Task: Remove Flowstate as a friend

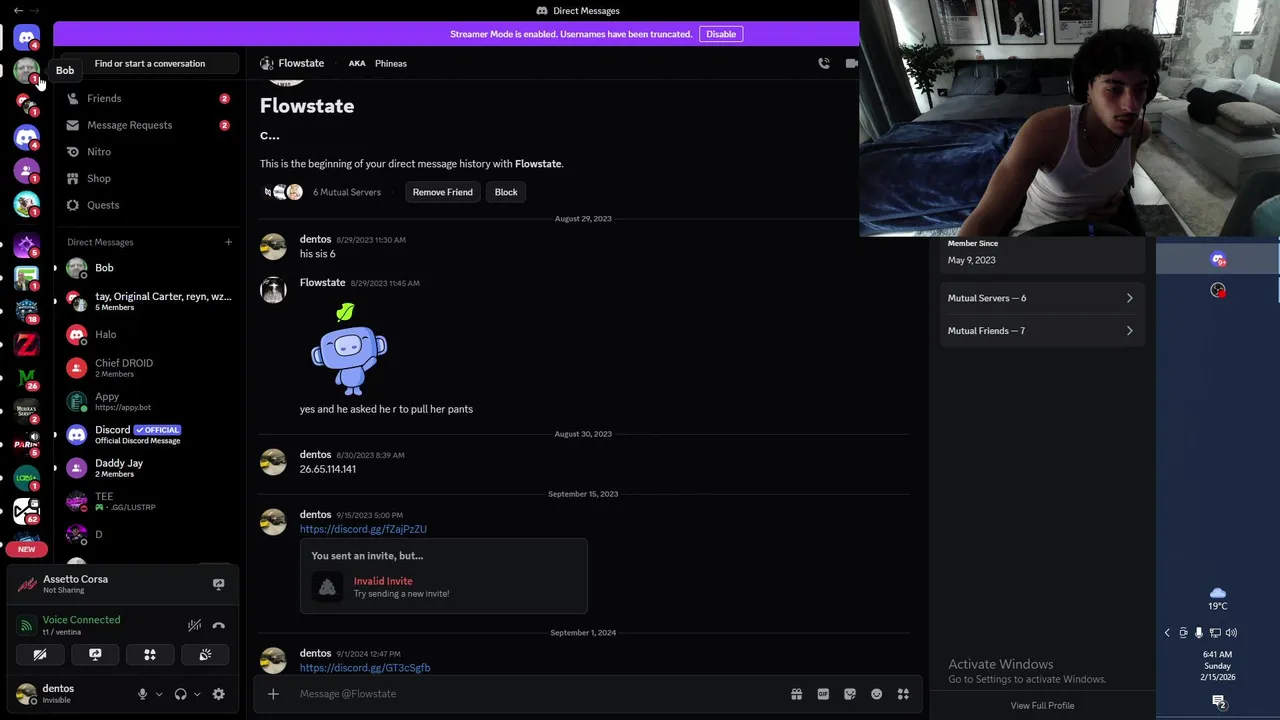Action: point(443,192)
